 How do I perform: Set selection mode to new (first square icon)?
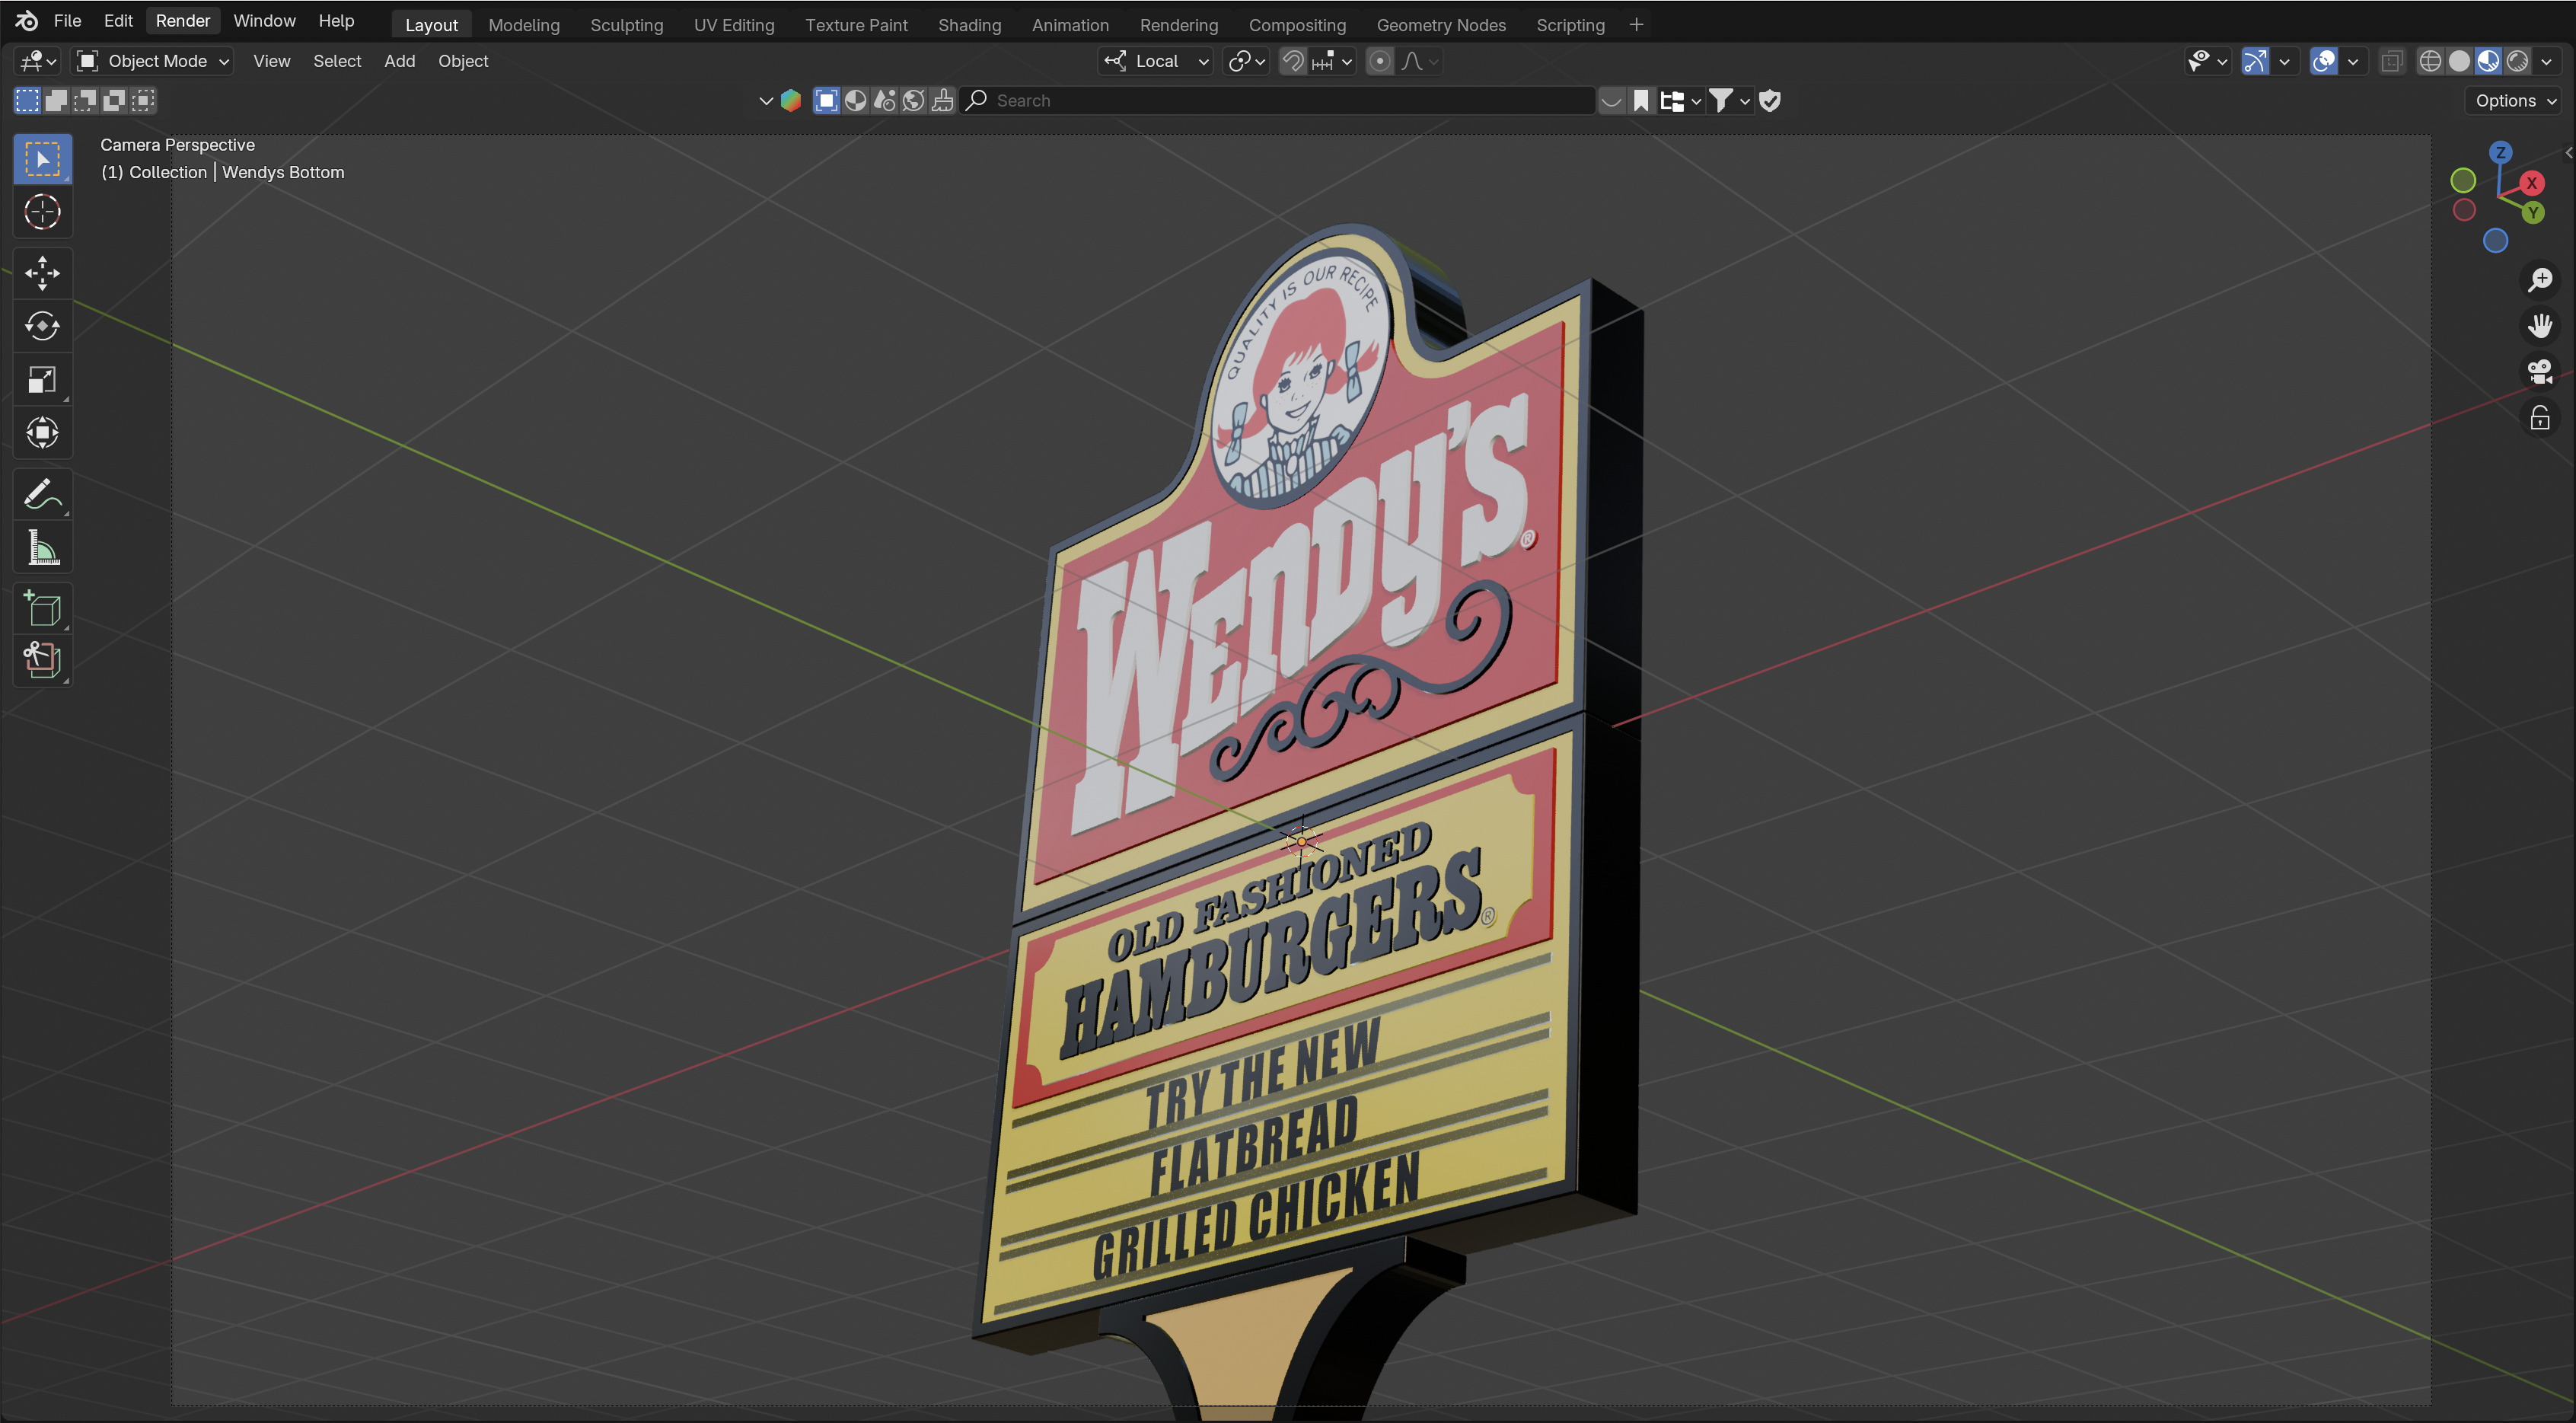[27, 100]
